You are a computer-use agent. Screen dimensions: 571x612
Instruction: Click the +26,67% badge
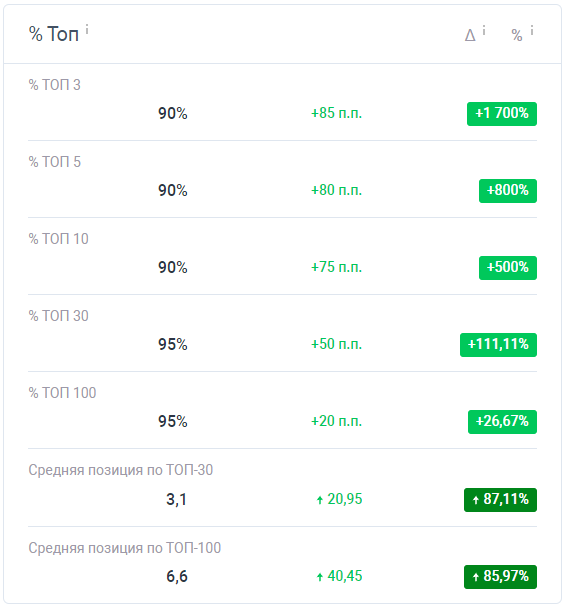coord(502,422)
